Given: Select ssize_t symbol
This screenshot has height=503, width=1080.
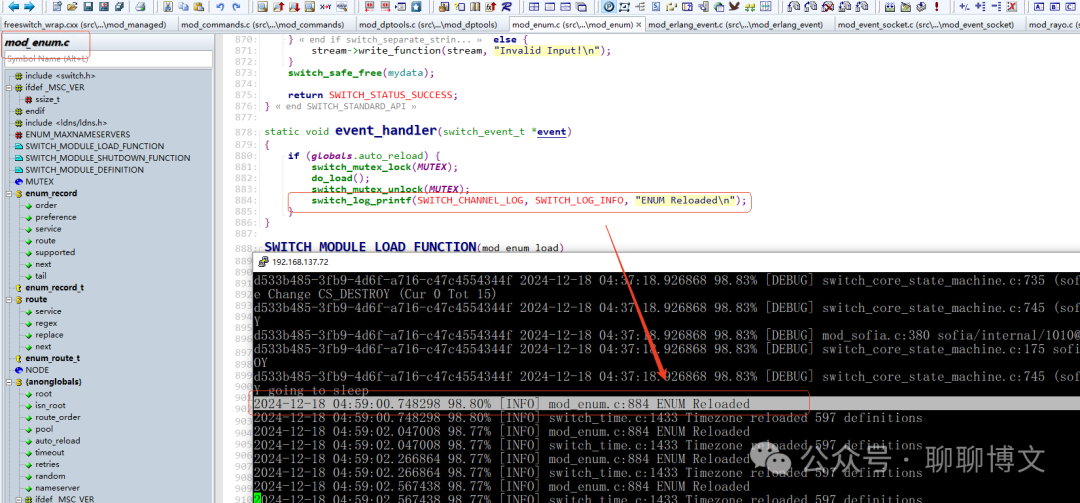Looking at the screenshot, I should coord(48,99).
